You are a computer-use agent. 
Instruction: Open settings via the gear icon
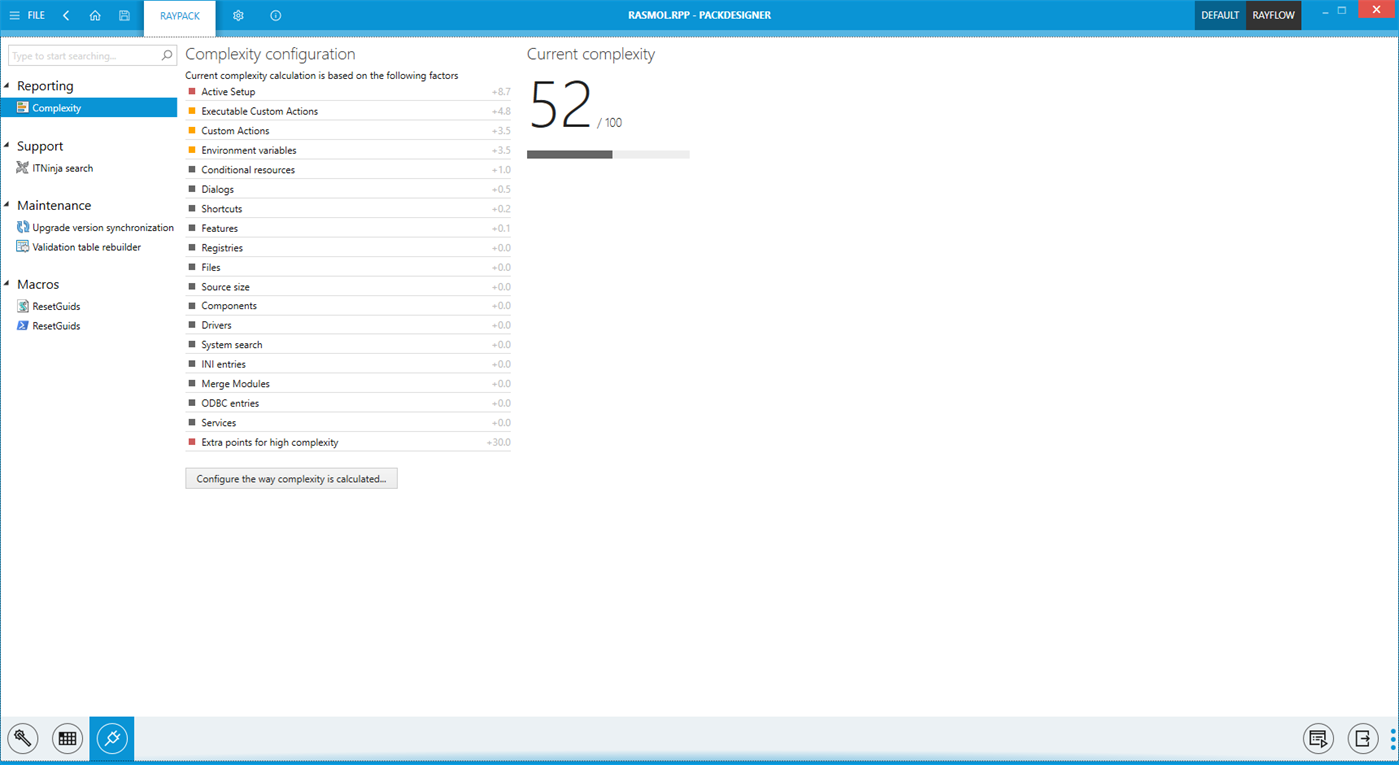pyautogui.click(x=238, y=15)
